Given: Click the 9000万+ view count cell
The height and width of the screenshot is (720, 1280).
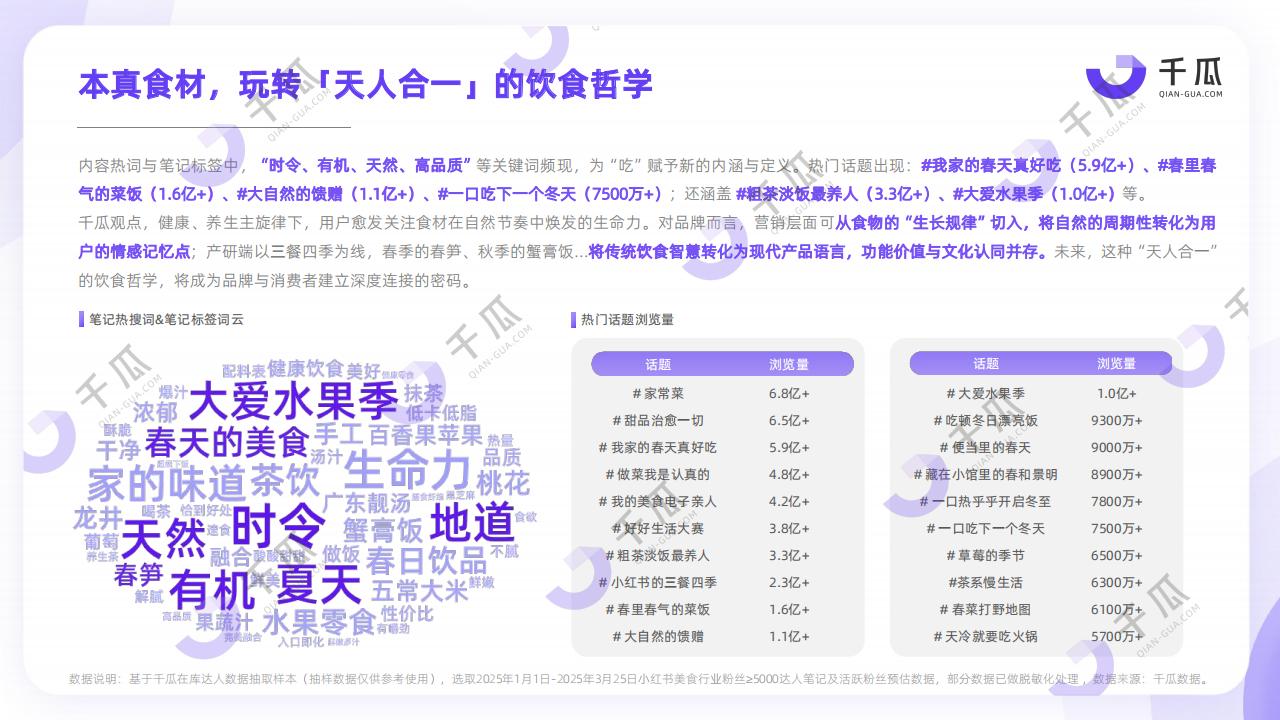Looking at the screenshot, I should pos(1117,448).
